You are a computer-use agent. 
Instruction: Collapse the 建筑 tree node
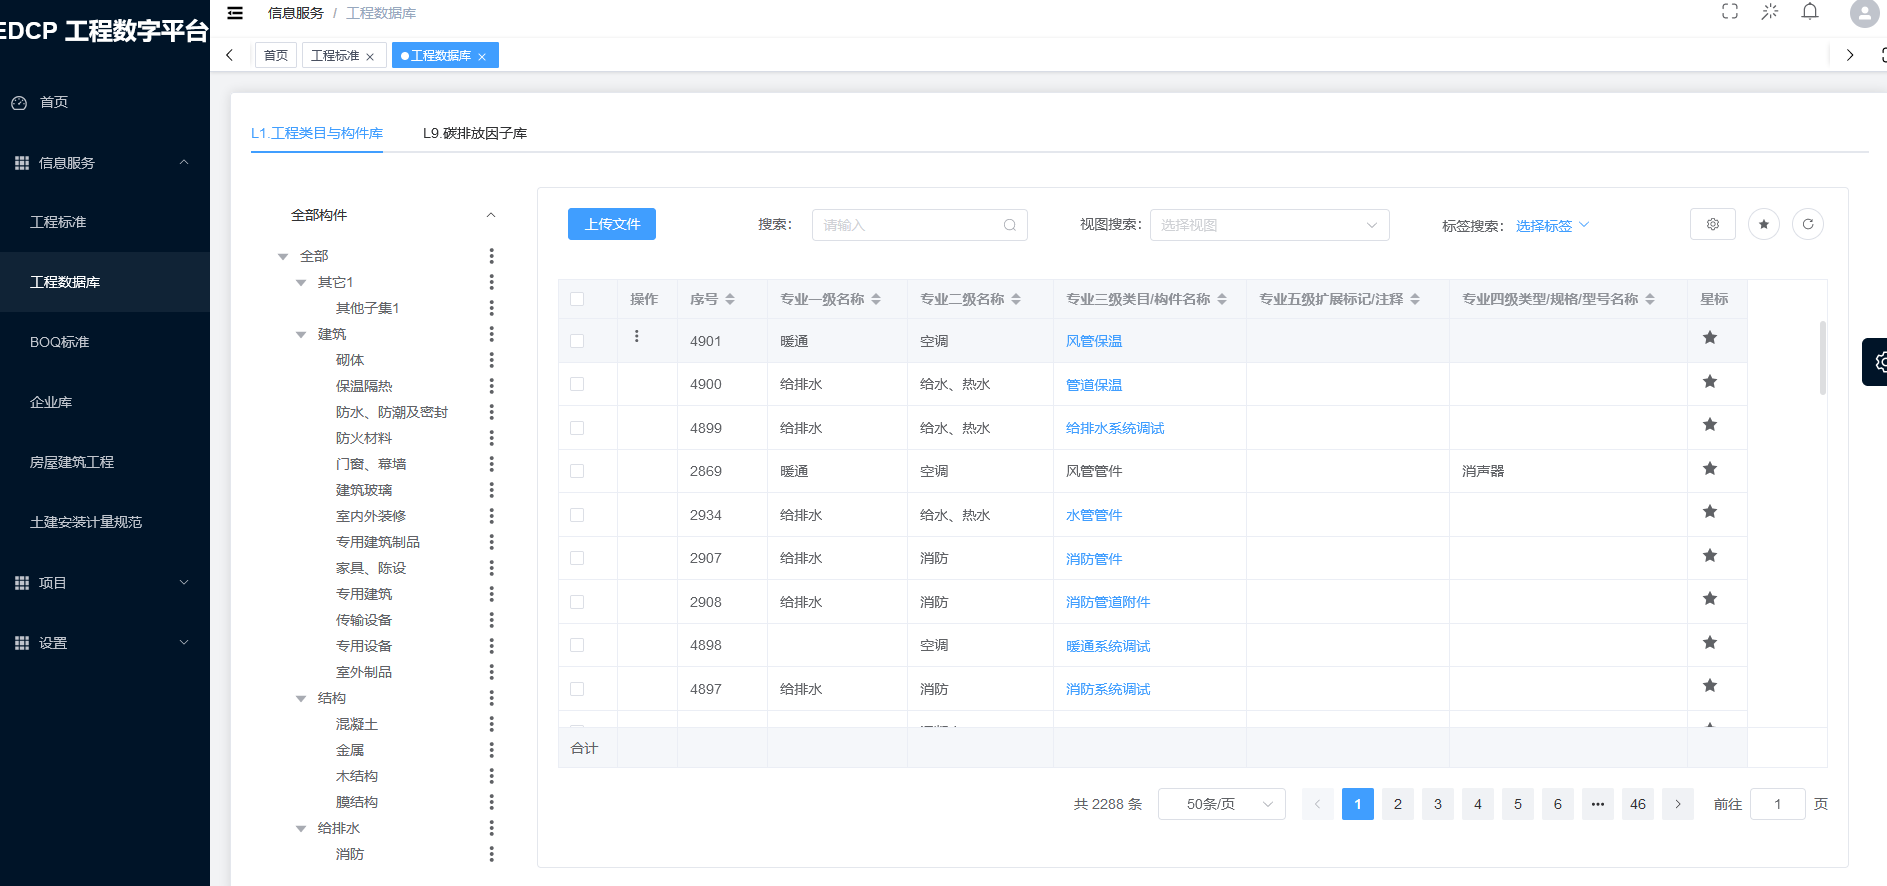[301, 335]
